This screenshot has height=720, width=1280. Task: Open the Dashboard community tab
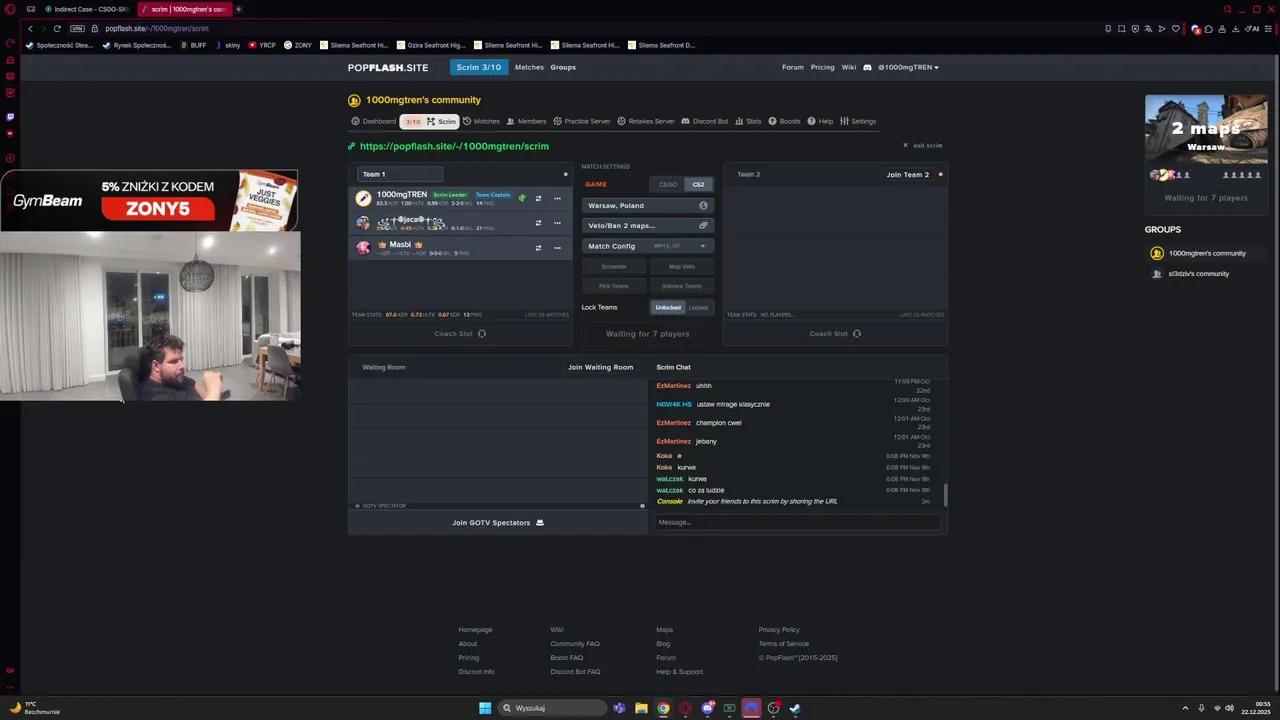pos(373,121)
